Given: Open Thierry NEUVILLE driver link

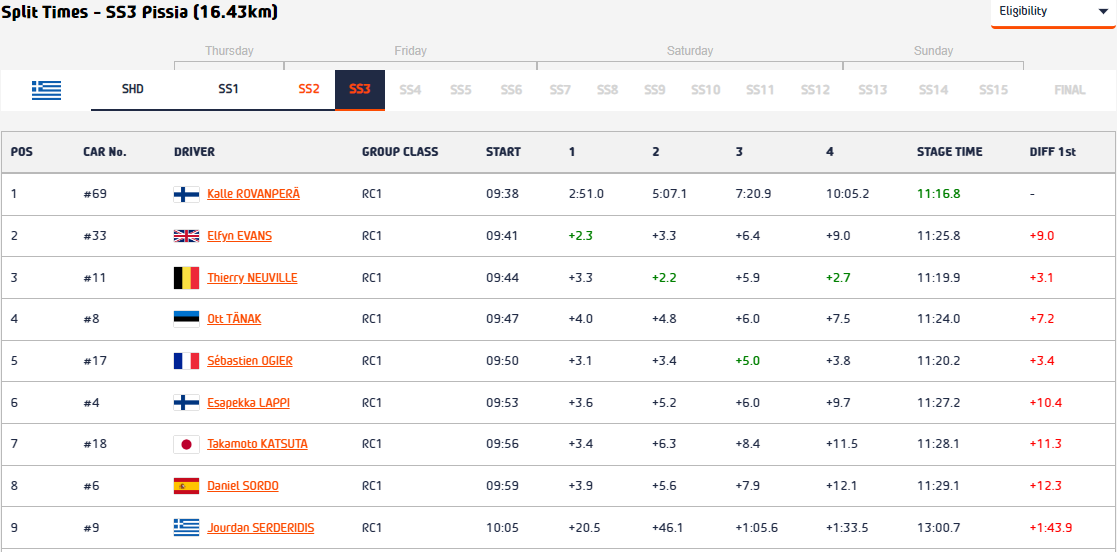Looking at the screenshot, I should tap(252, 278).
